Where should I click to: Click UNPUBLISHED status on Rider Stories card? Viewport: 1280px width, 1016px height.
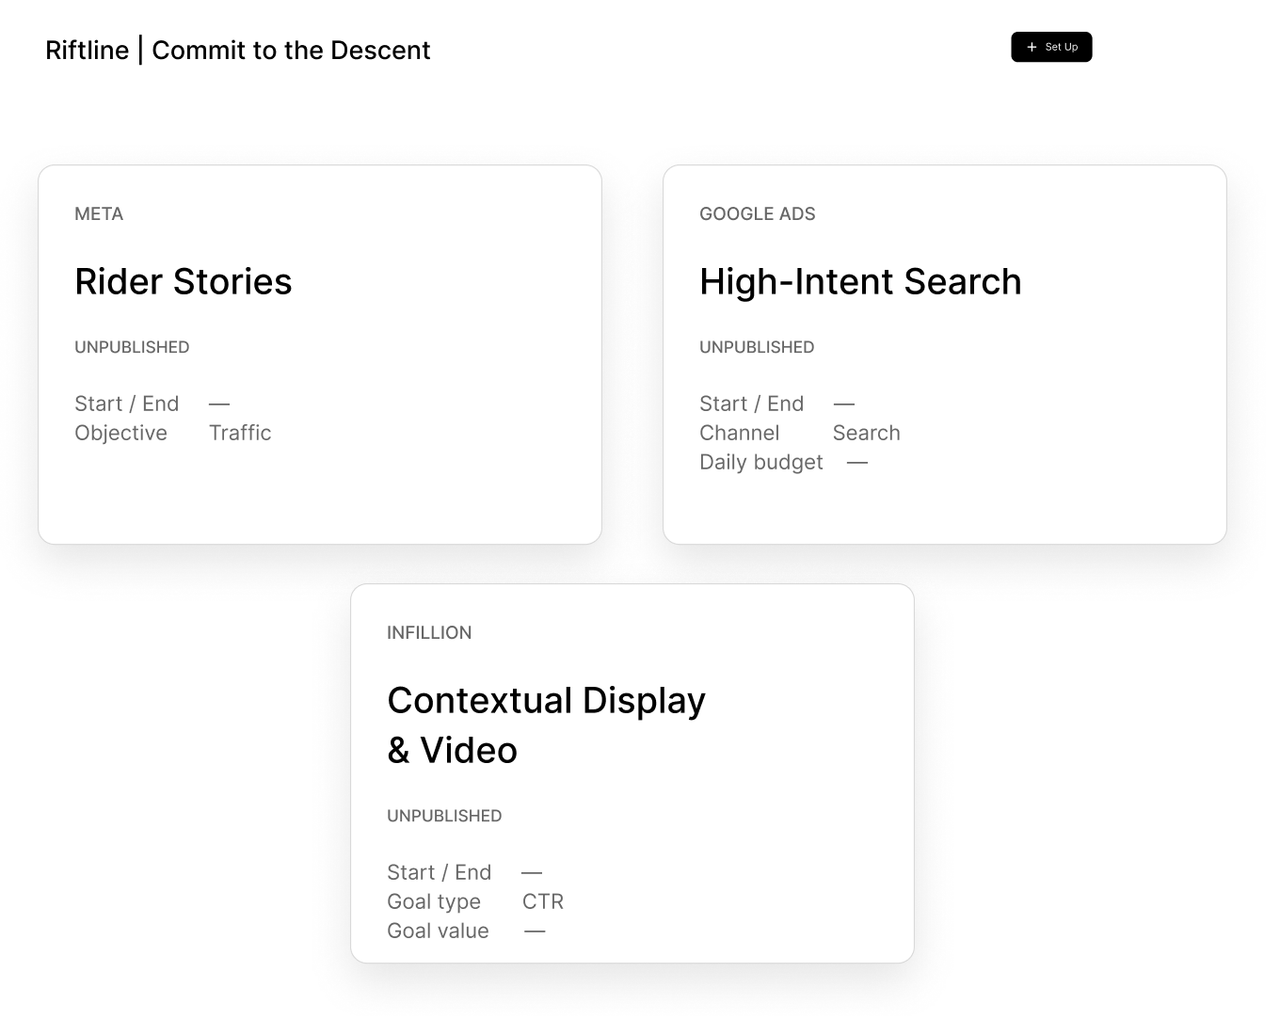point(132,347)
